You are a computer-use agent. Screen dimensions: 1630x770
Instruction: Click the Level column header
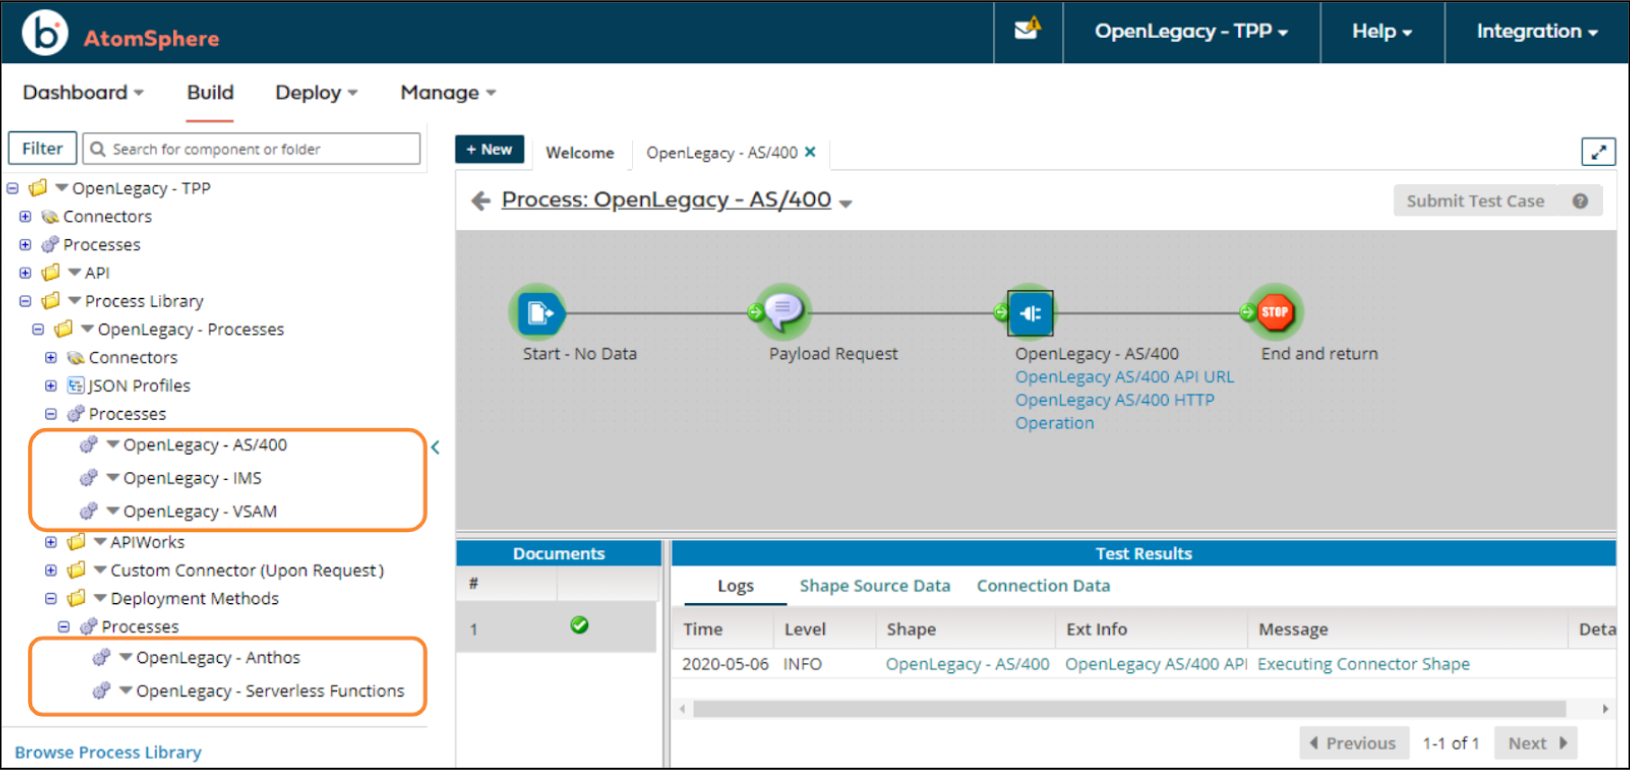[805, 629]
